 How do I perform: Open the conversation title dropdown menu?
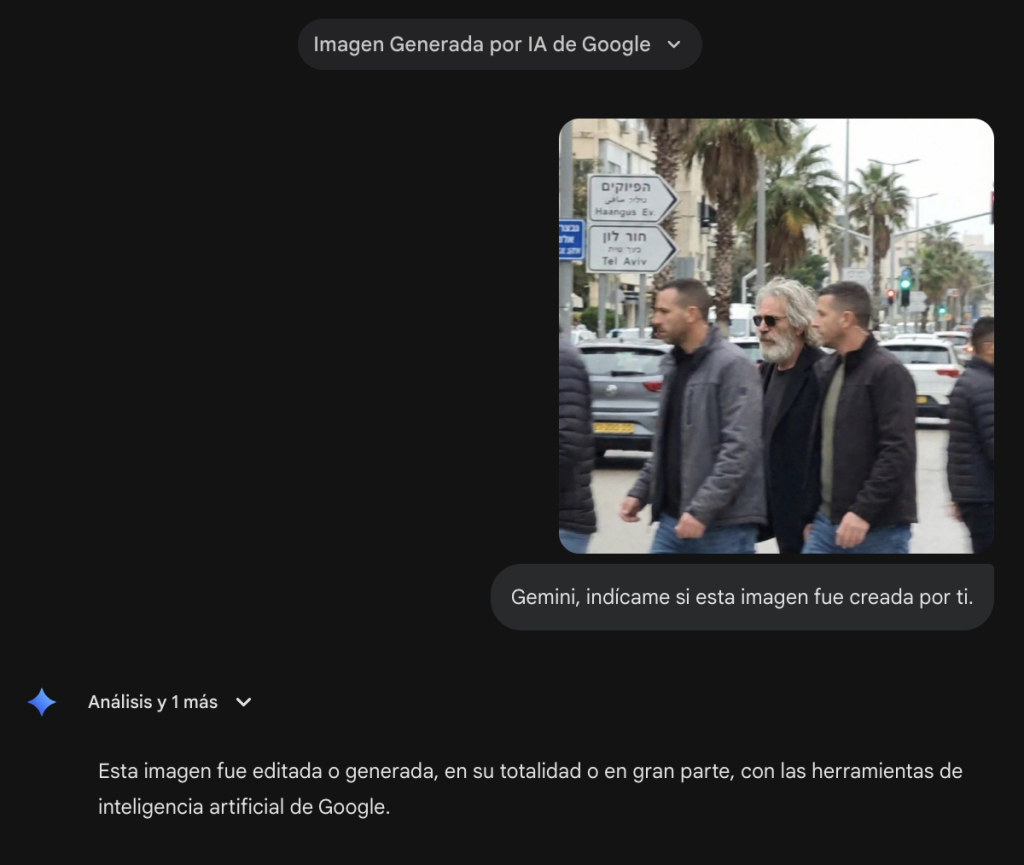point(499,44)
